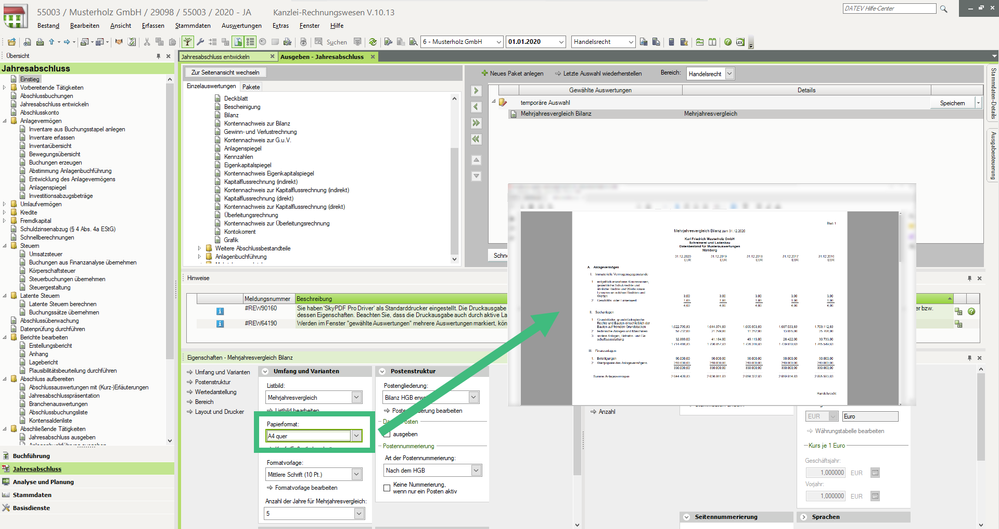Screen dimensions: 999x529
Task: Expand Weitere Abschlussbestandteile tree node
Action: (x=199, y=249)
